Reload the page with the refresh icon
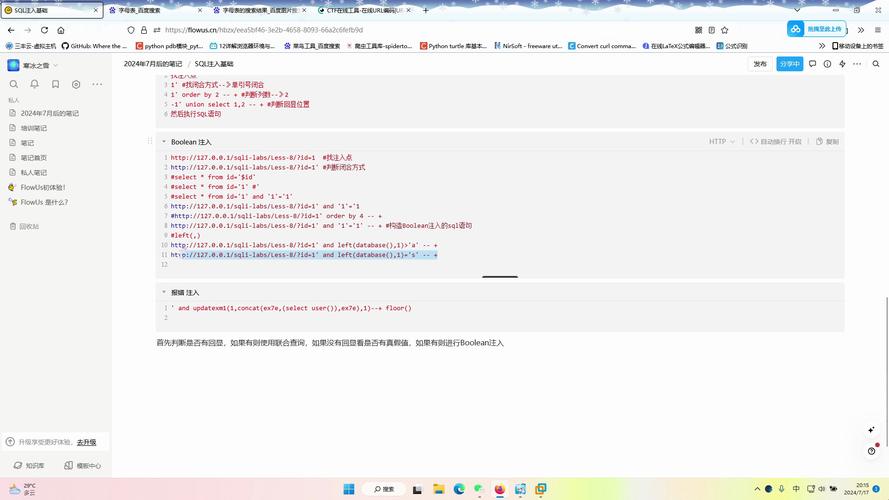889x500 pixels. pos(44,30)
